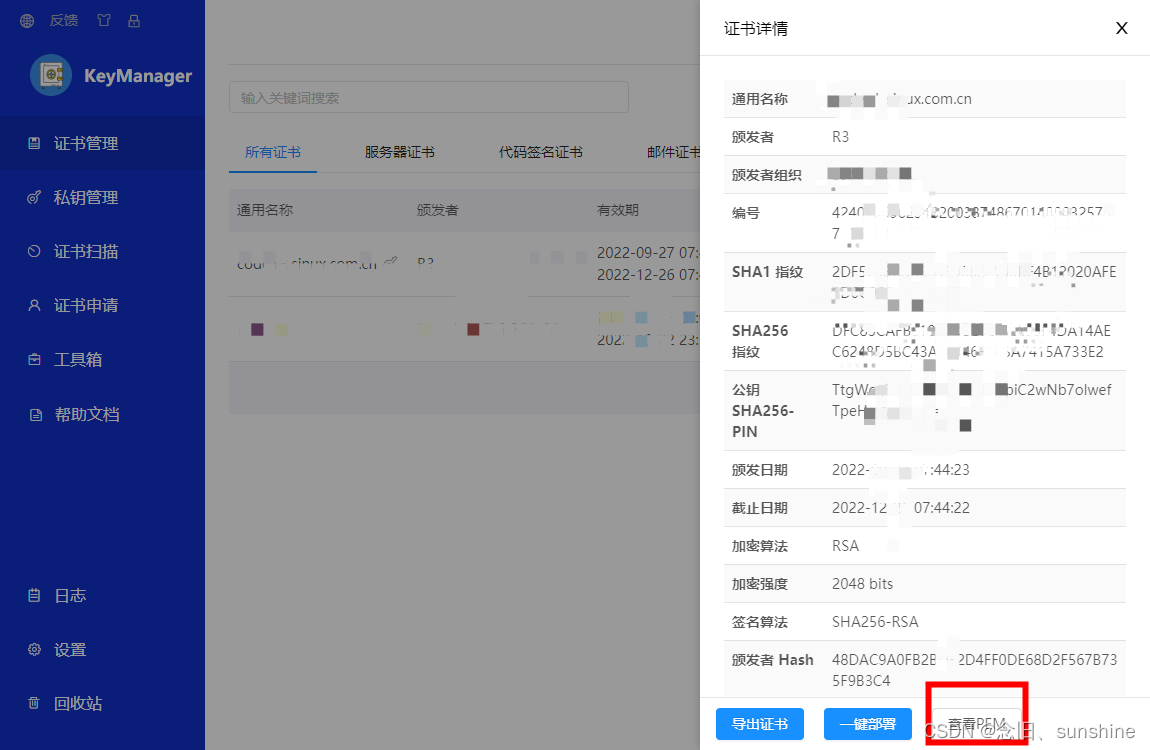Click the globe language icon
This screenshot has width=1150, height=750.
point(26,19)
